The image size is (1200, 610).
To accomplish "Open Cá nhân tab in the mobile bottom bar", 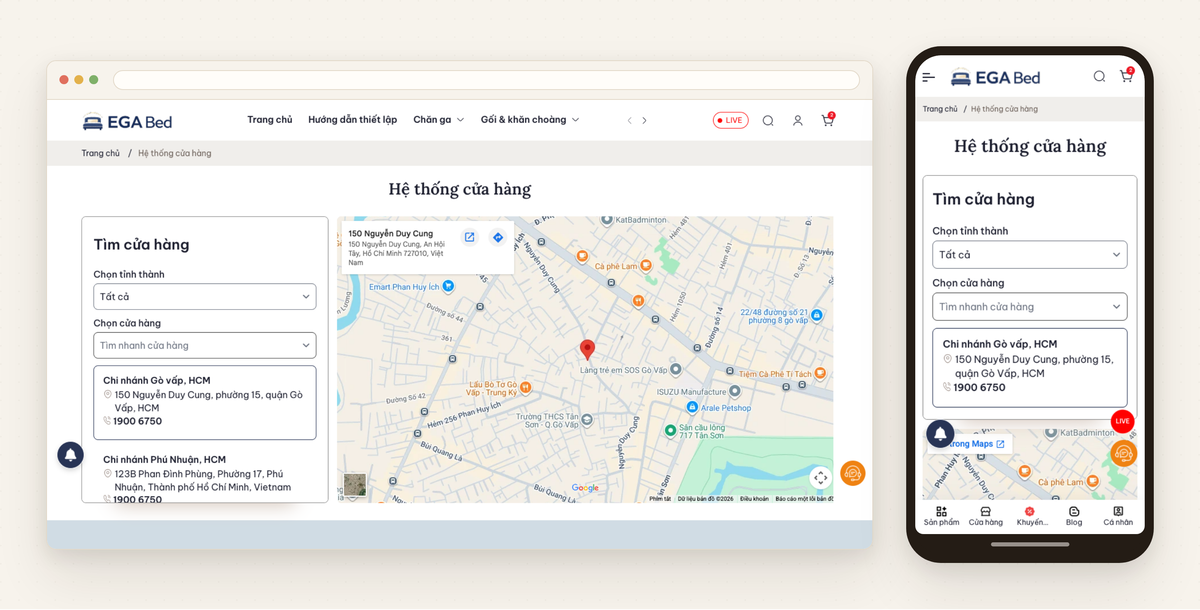I will [x=1118, y=516].
